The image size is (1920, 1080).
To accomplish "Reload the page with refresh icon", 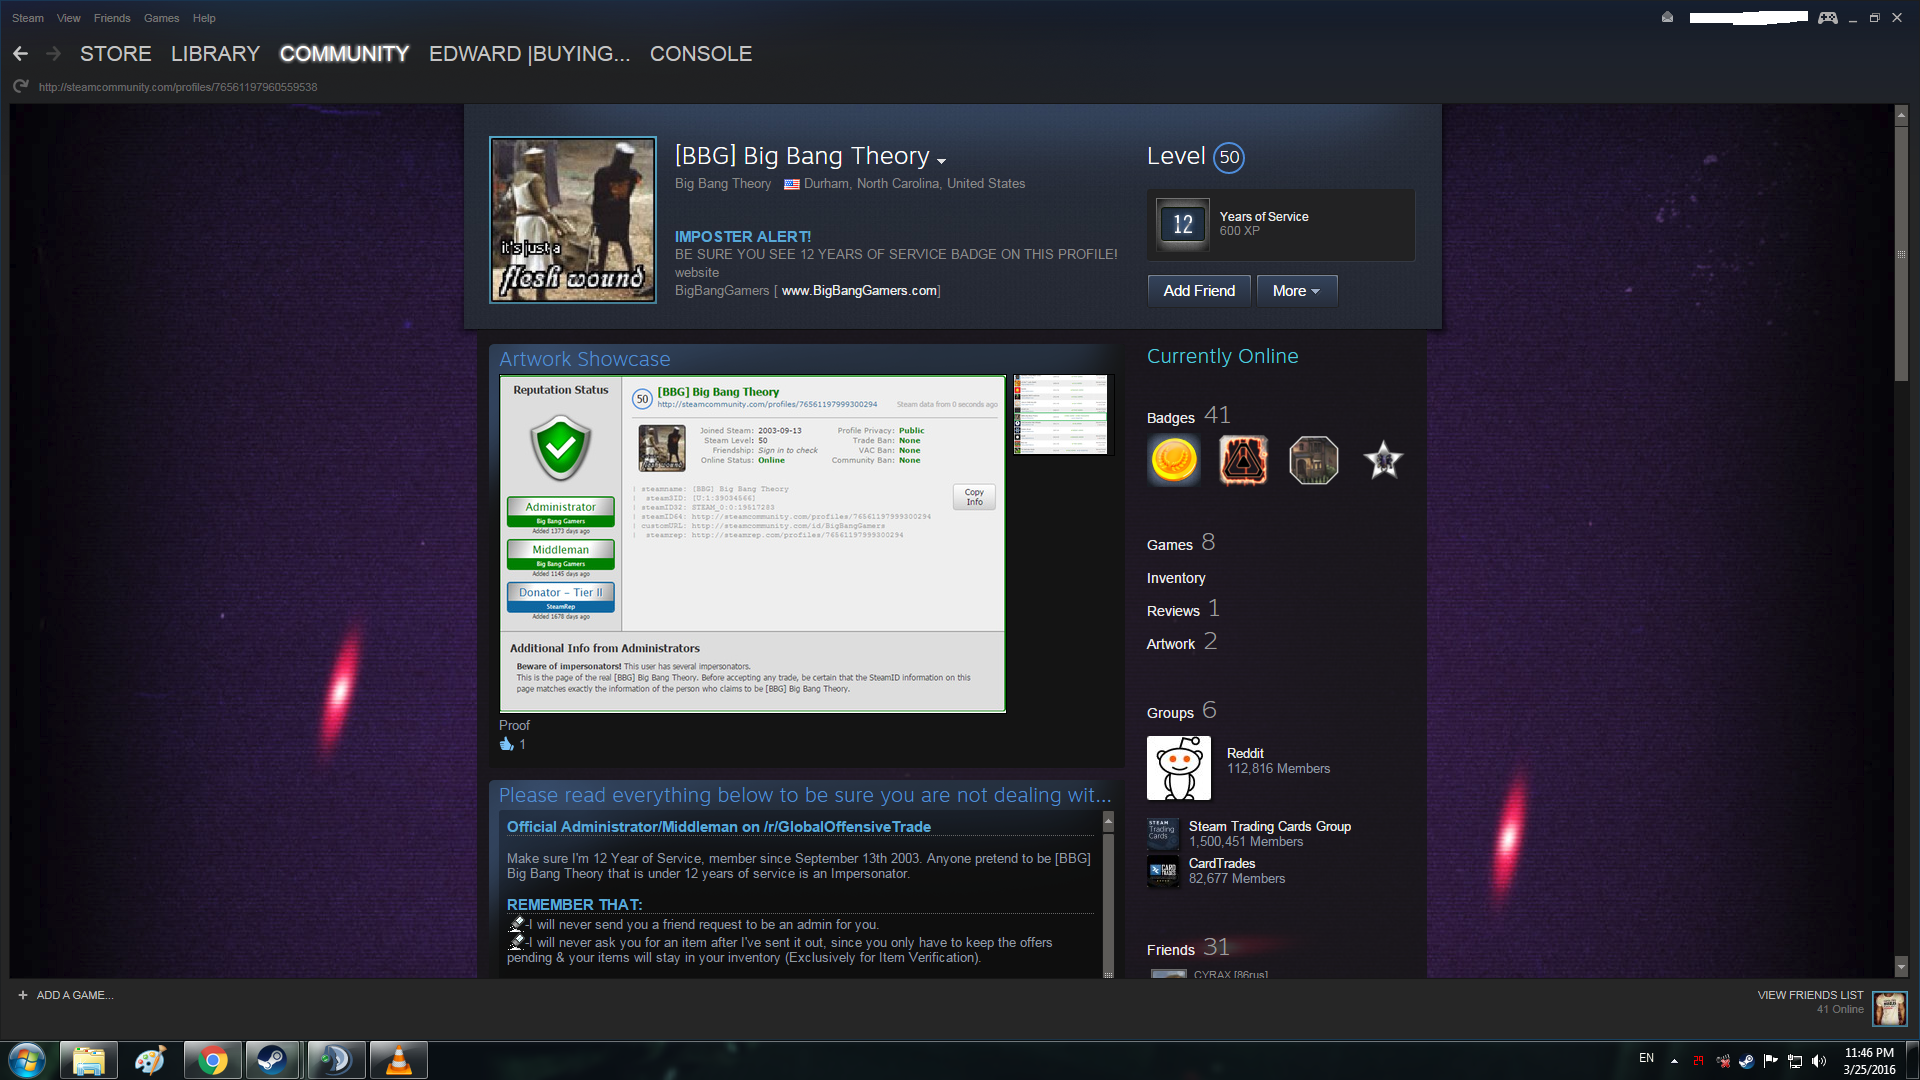I will tap(20, 87).
